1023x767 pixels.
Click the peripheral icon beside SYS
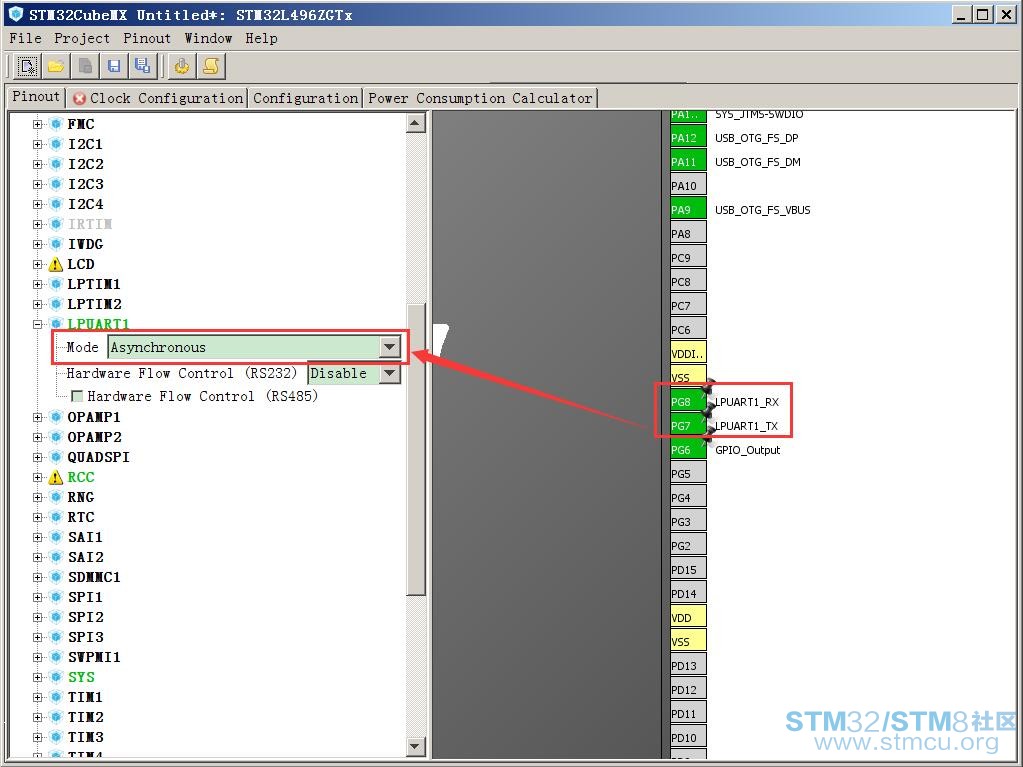click(x=56, y=677)
